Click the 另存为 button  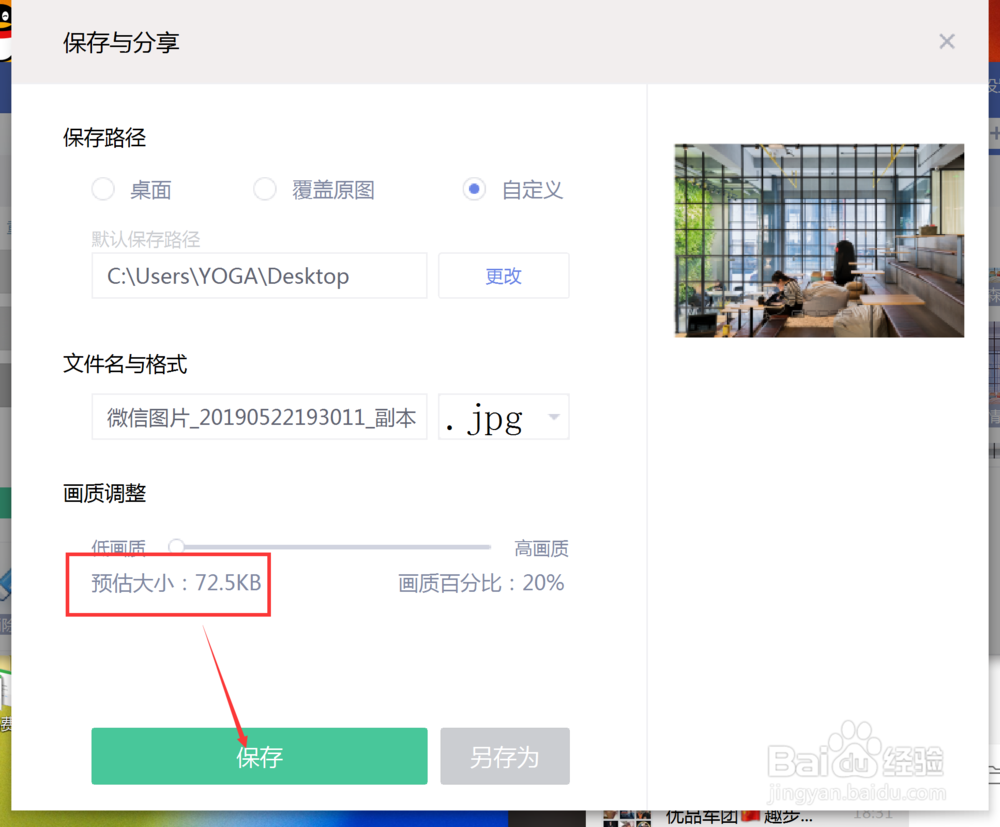tap(505, 756)
